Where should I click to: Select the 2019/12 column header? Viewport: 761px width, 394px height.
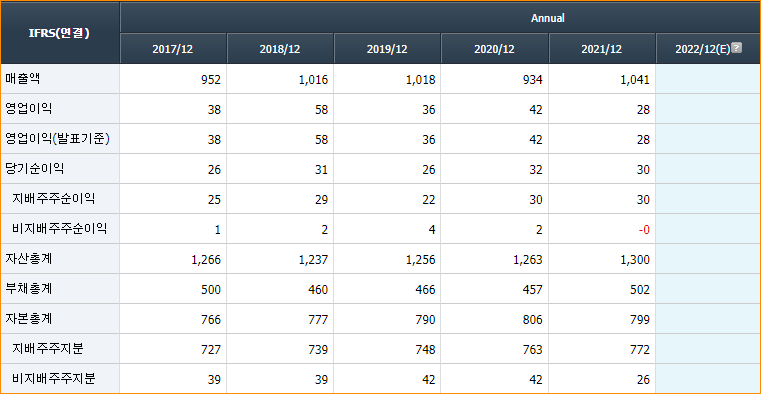click(387, 49)
